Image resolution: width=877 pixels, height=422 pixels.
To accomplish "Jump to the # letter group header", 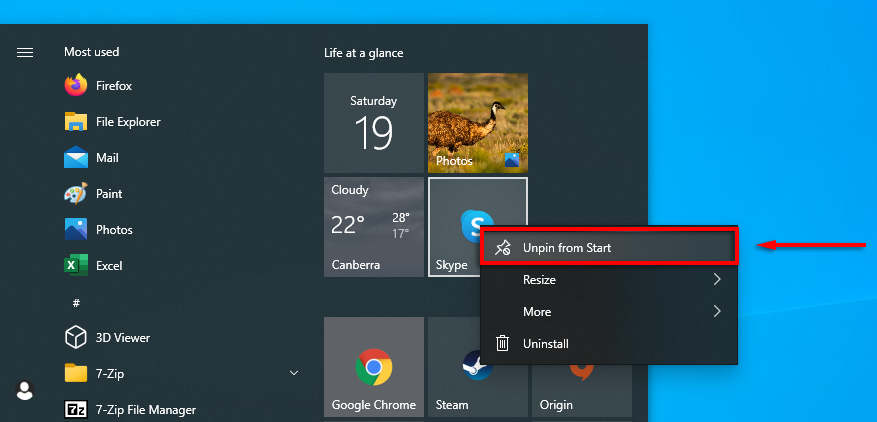I will pos(77,303).
